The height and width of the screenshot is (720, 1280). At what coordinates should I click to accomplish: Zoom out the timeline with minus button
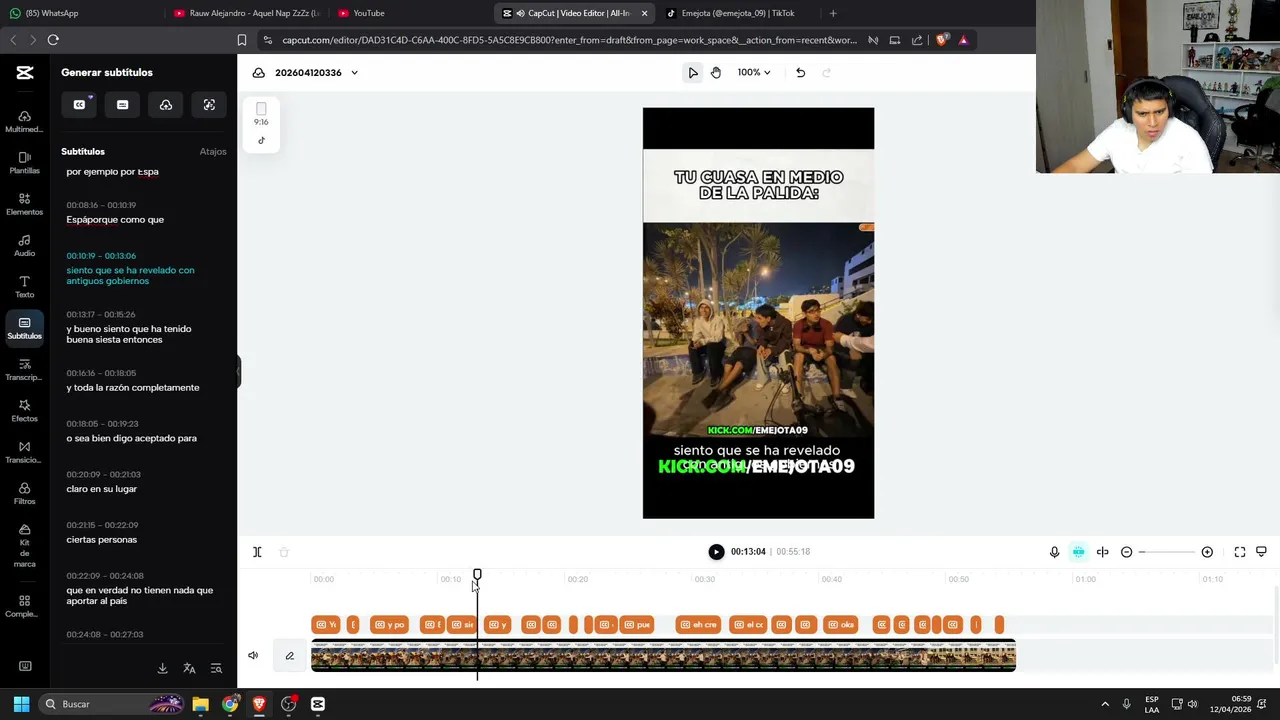1126,552
